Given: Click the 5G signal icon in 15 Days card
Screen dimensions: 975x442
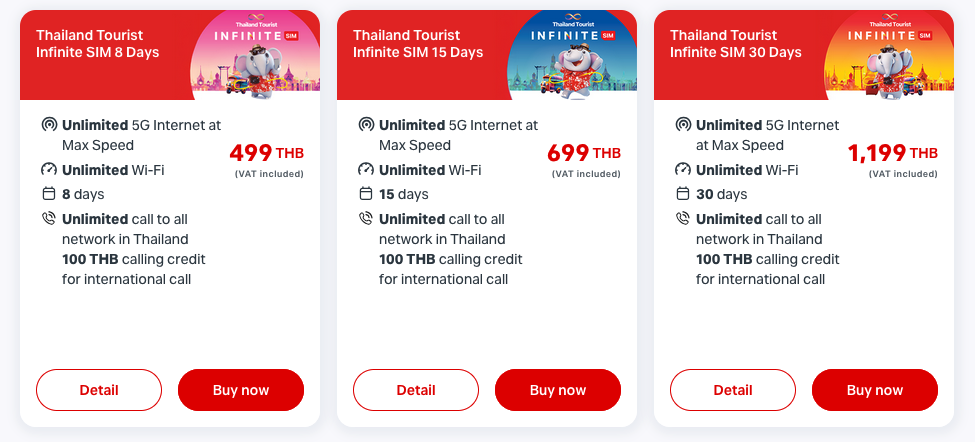Looking at the screenshot, I should click(366, 126).
